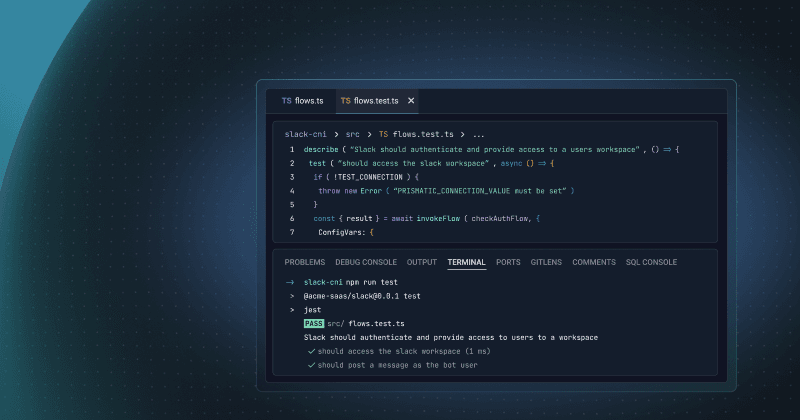The height and width of the screenshot is (420, 800).
Task: Switch to the OUTPUT panel tab
Action: (421, 262)
